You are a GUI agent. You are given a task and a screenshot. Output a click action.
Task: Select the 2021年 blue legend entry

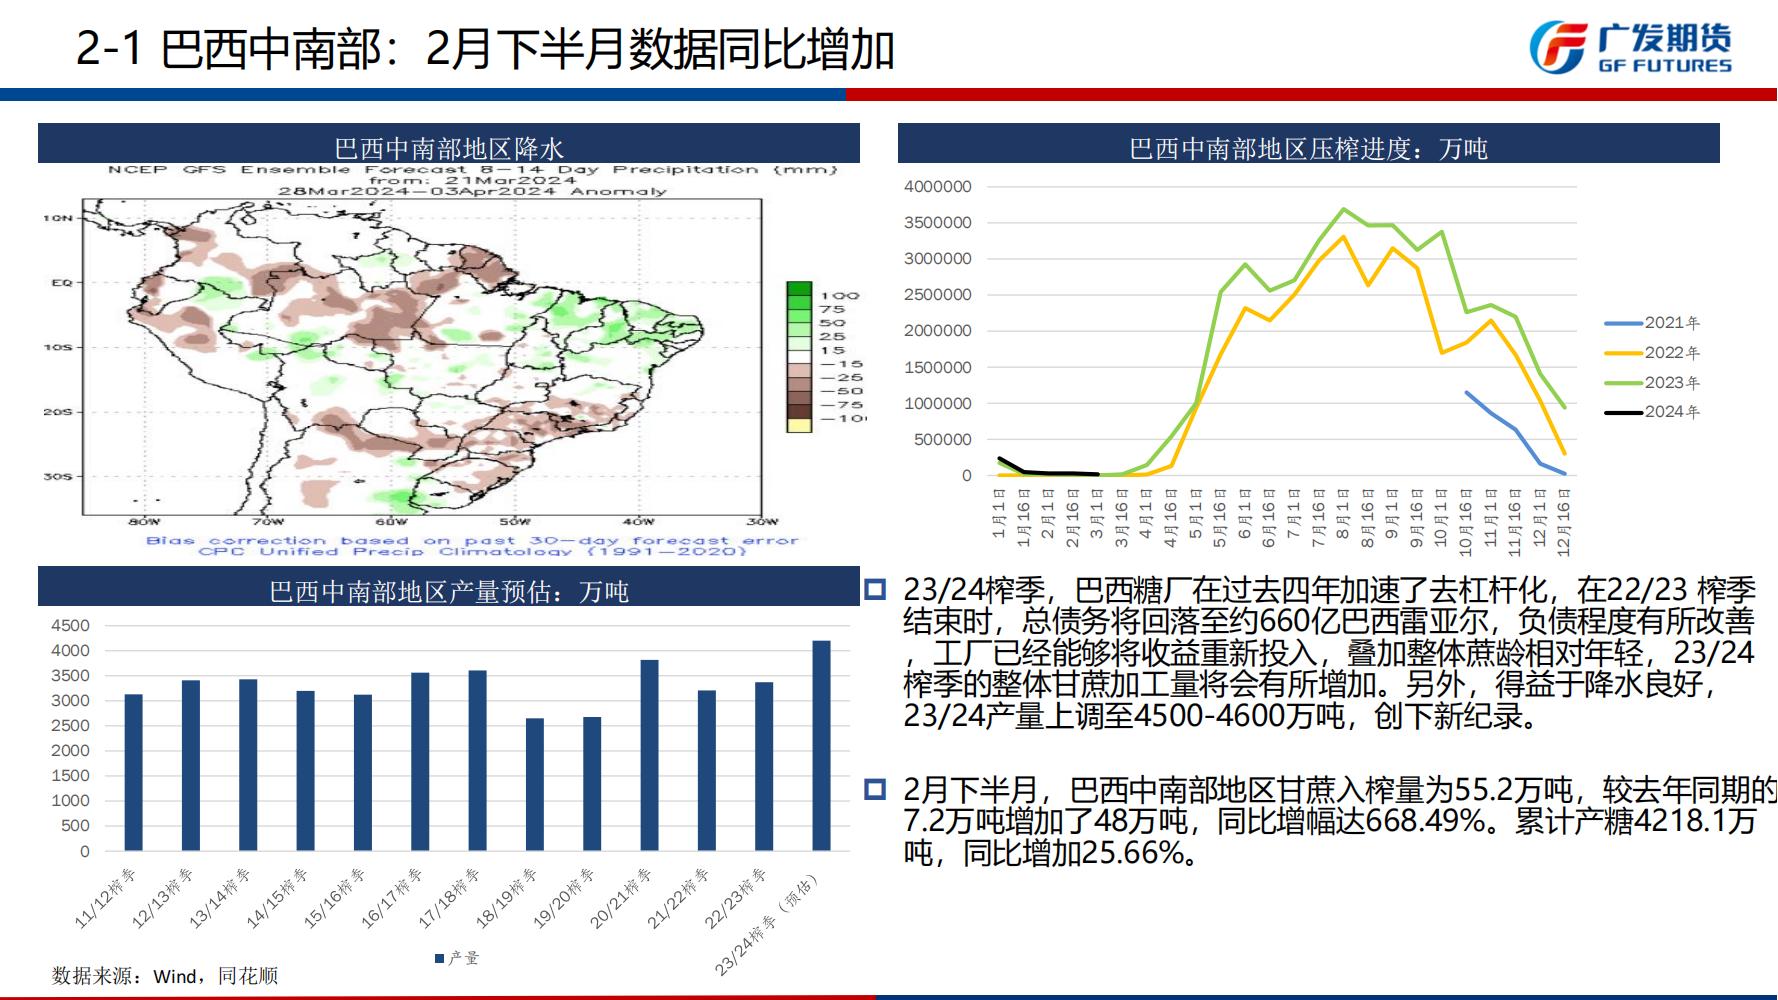coord(1651,323)
